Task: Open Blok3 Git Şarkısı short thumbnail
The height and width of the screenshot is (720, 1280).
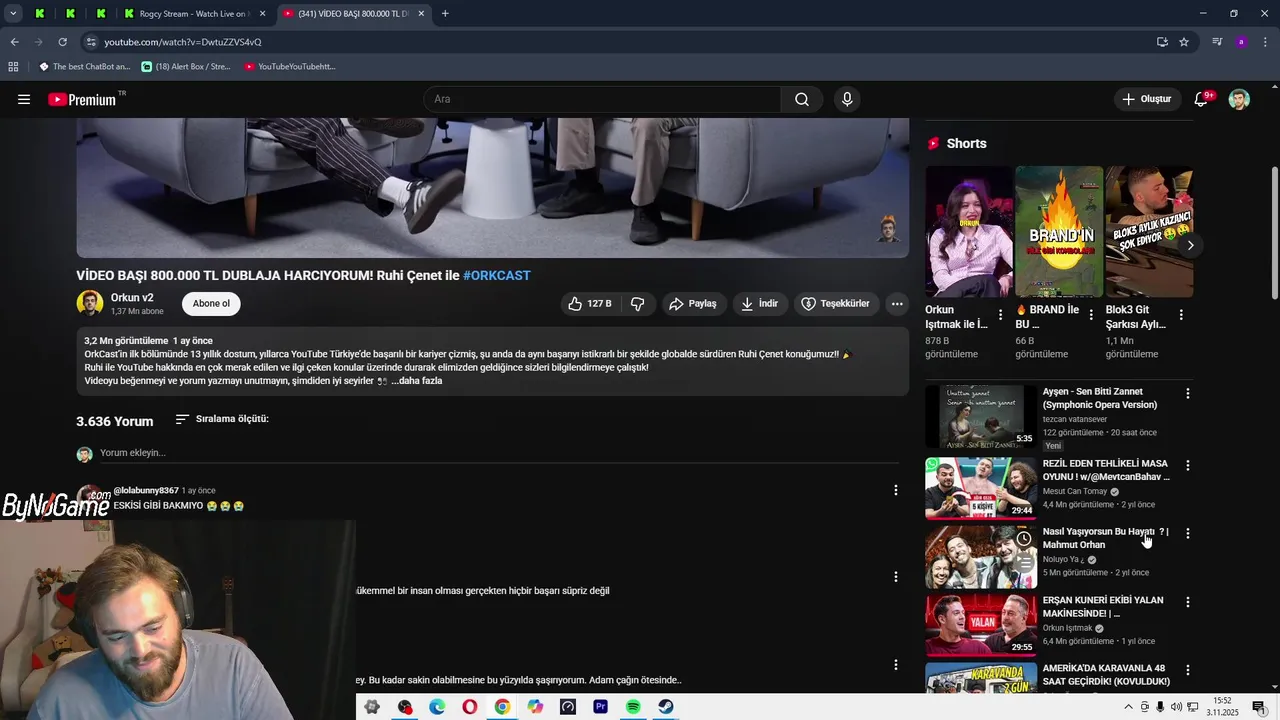Action: click(x=1149, y=231)
